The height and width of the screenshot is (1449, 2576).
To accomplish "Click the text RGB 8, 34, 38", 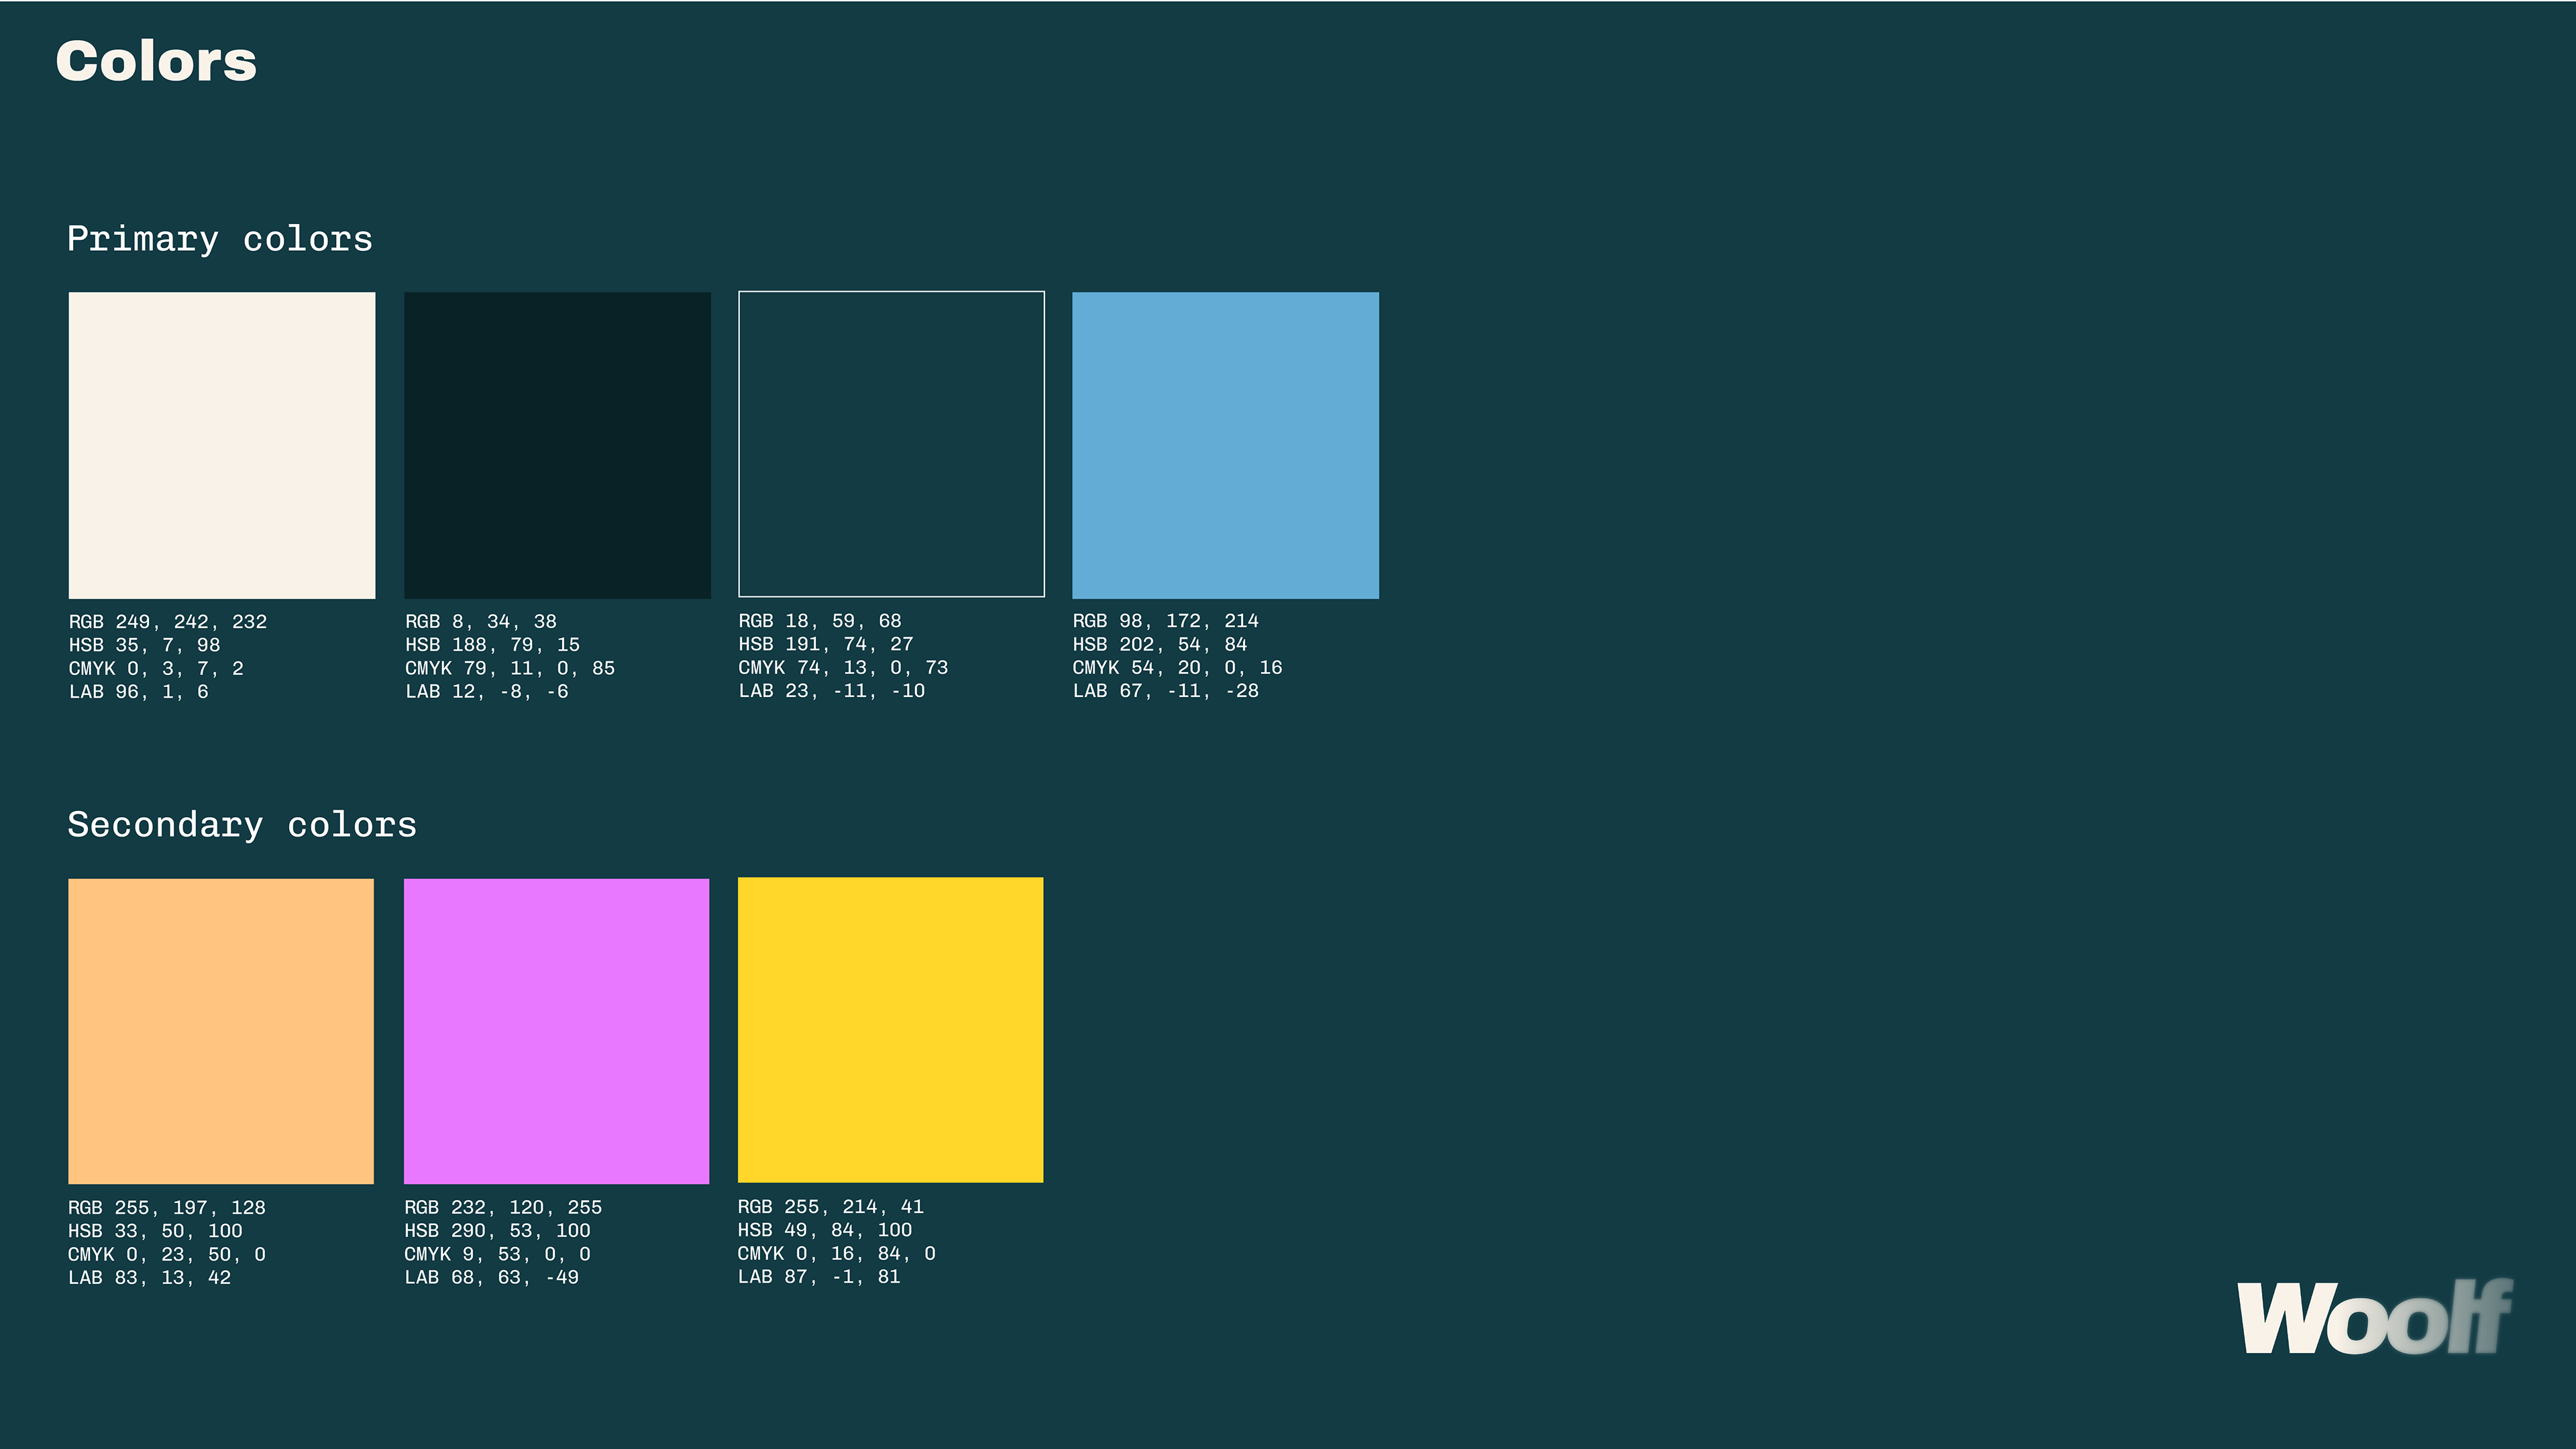I will pyautogui.click(x=481, y=622).
